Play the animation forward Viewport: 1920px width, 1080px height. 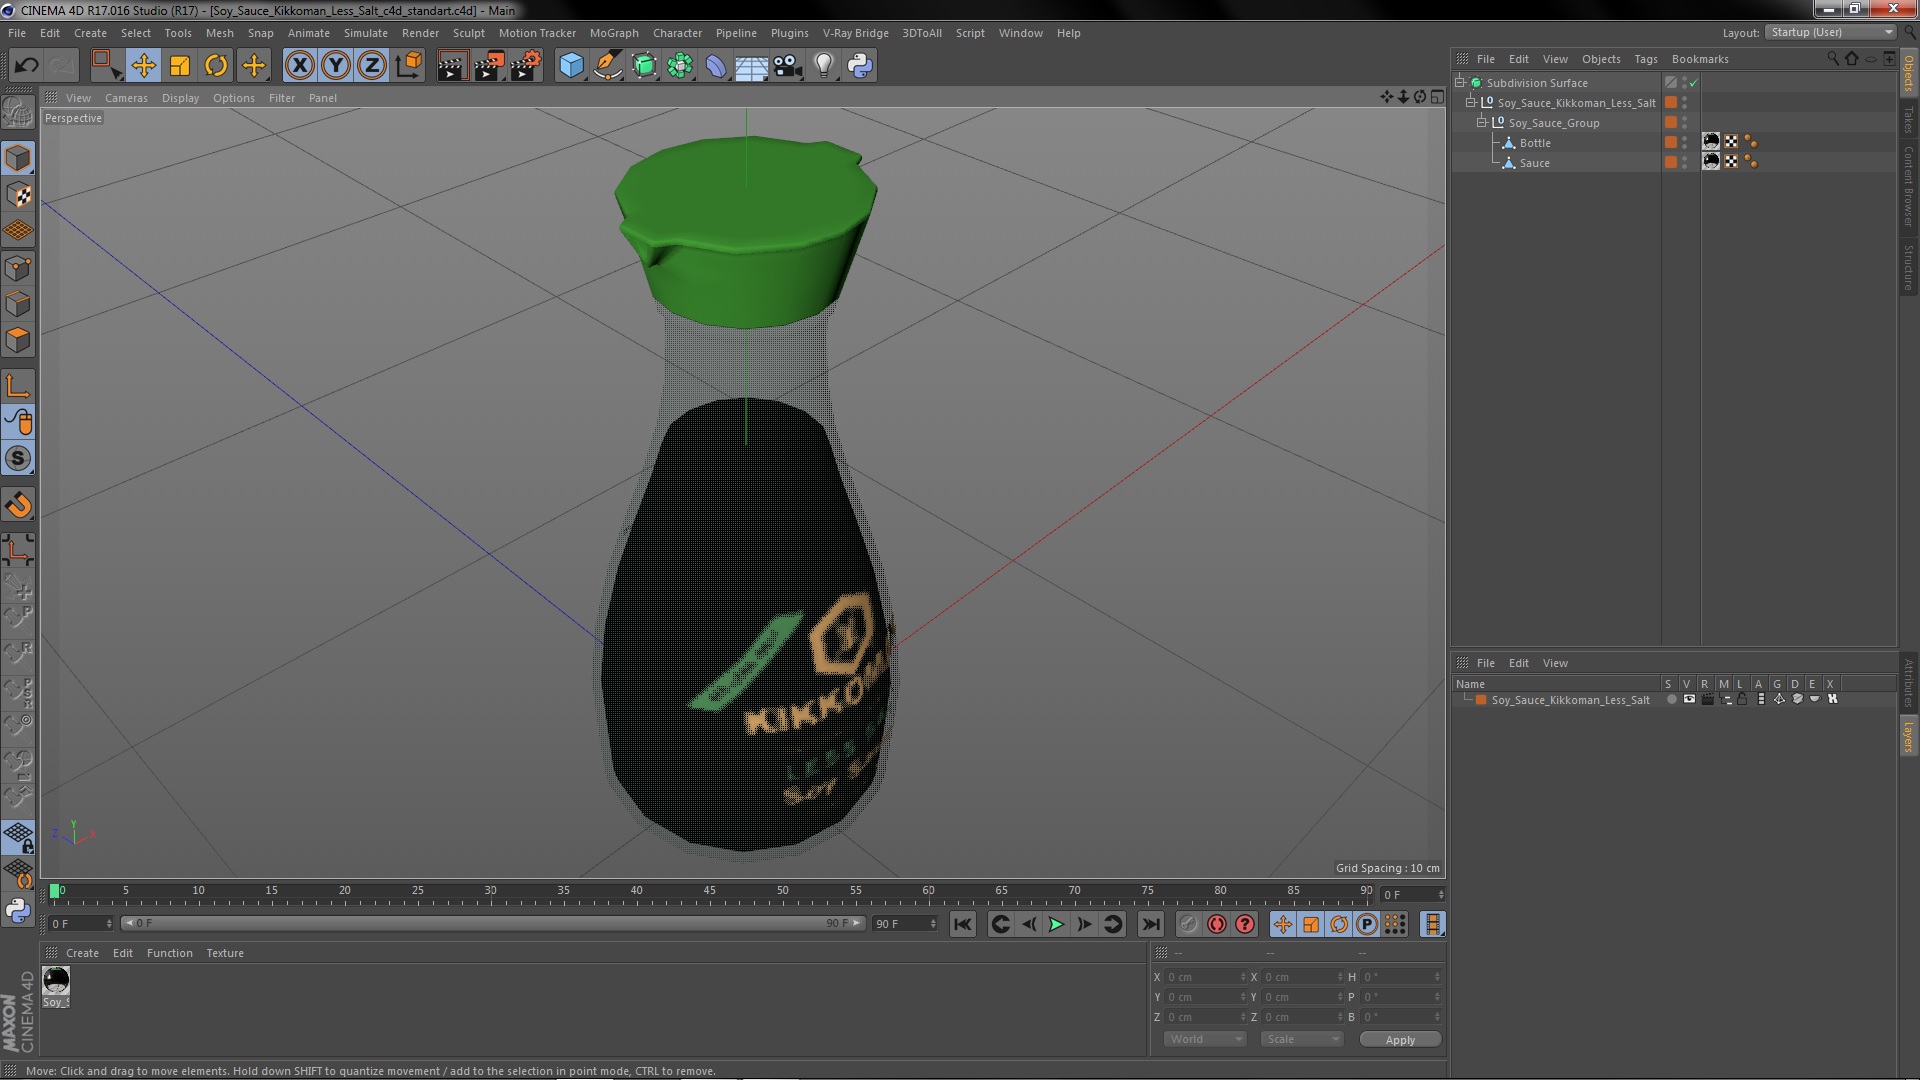pyautogui.click(x=1056, y=925)
